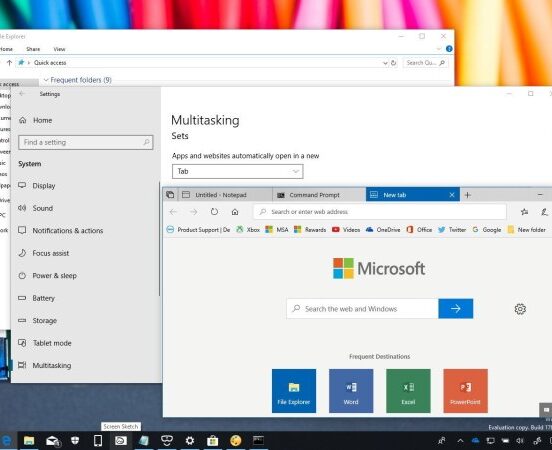The height and width of the screenshot is (450, 552).
Task: Add a new tab with plus button
Action: pos(468,195)
